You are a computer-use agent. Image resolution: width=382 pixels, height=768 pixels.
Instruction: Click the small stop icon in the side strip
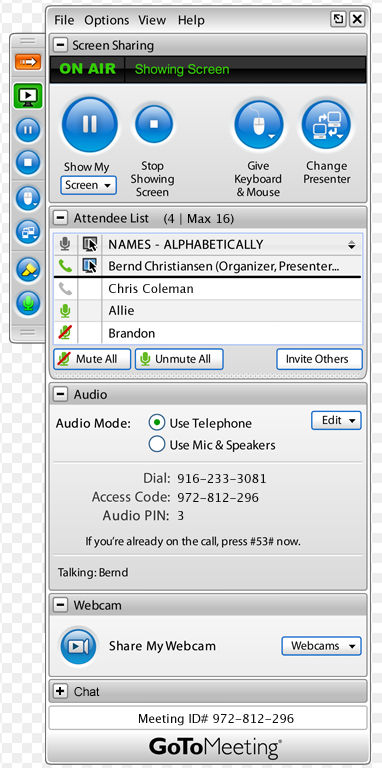(x=28, y=162)
